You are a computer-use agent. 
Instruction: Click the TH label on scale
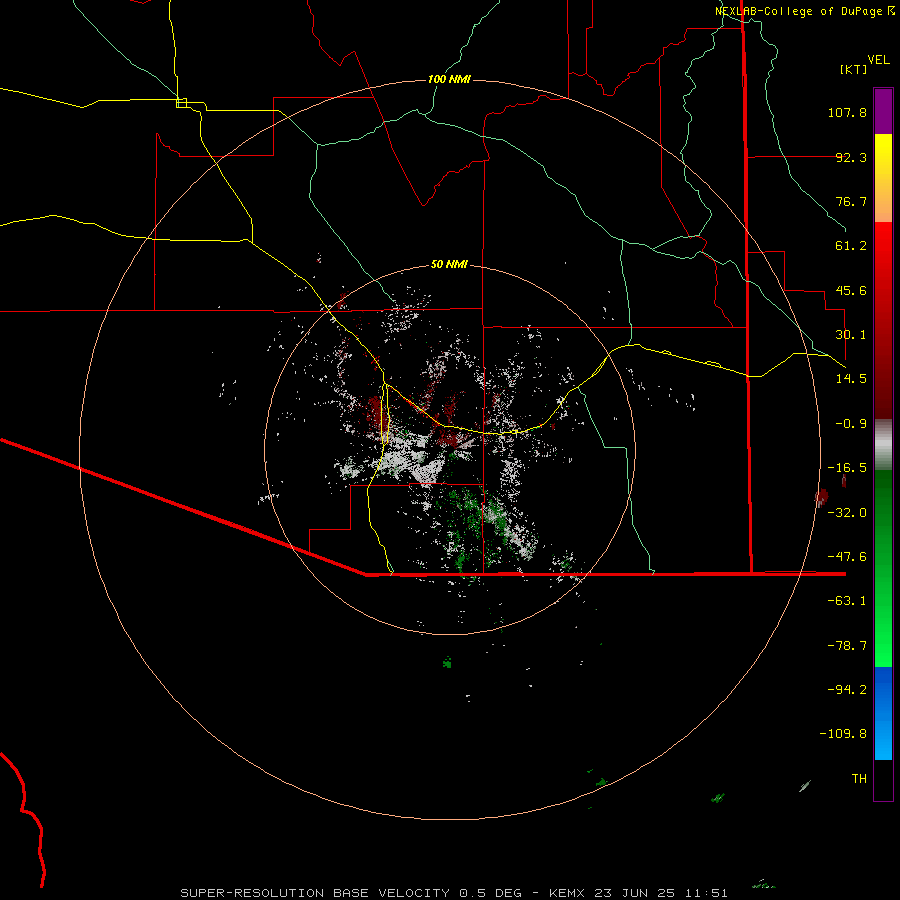859,779
